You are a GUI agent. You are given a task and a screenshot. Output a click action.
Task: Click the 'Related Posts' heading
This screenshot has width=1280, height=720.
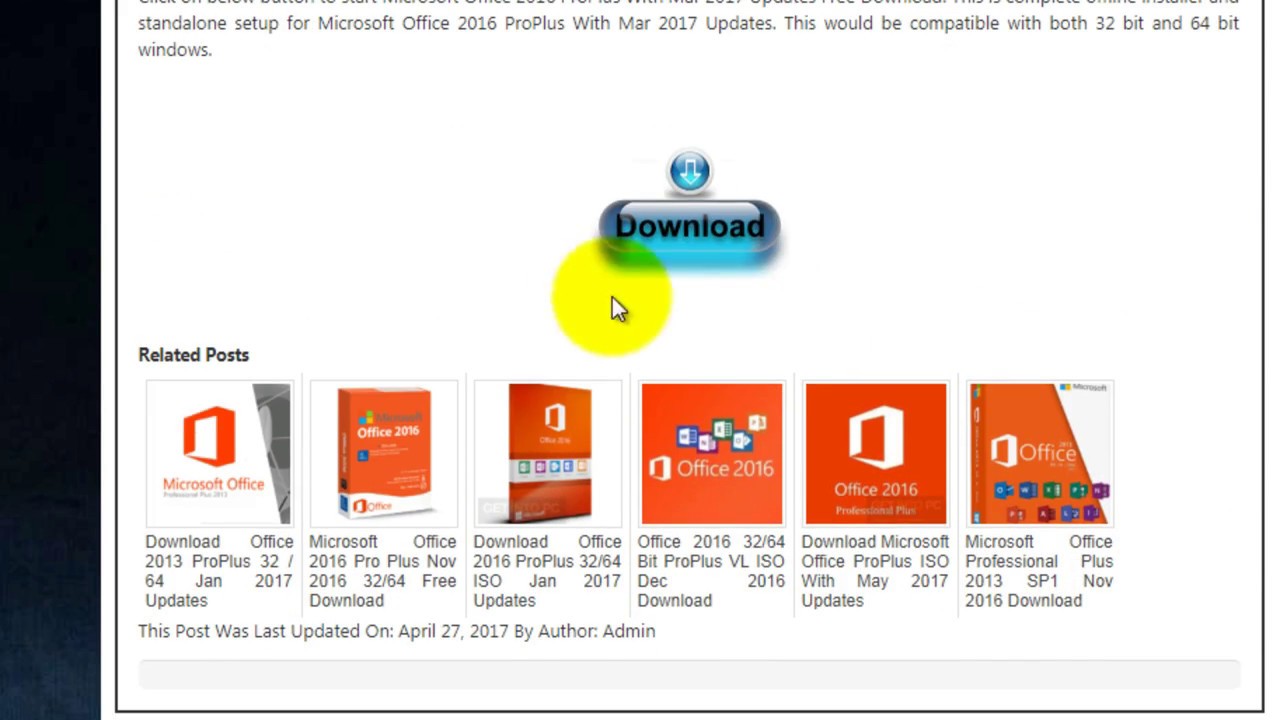(194, 355)
